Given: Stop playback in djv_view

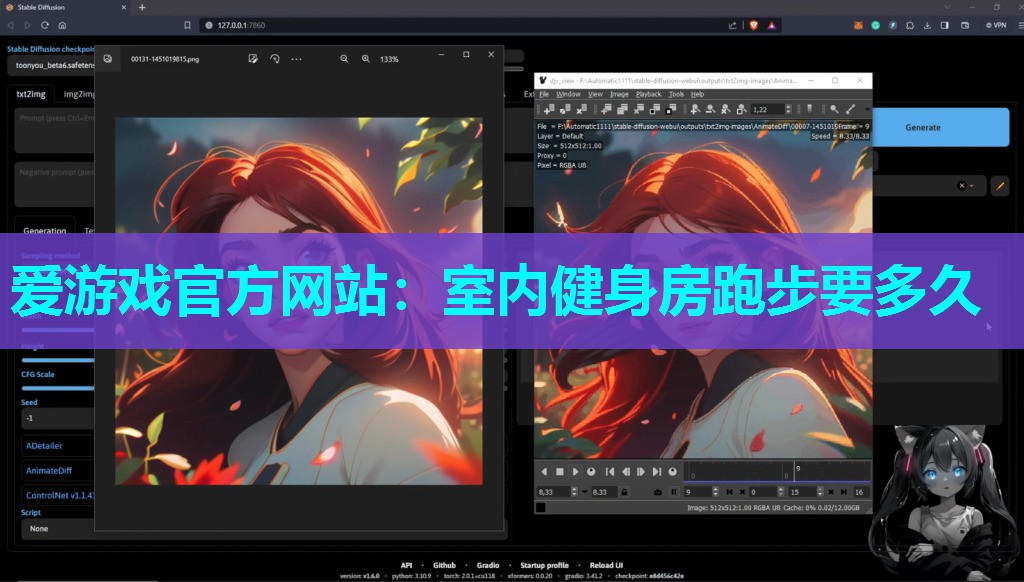Looking at the screenshot, I should click(560, 472).
